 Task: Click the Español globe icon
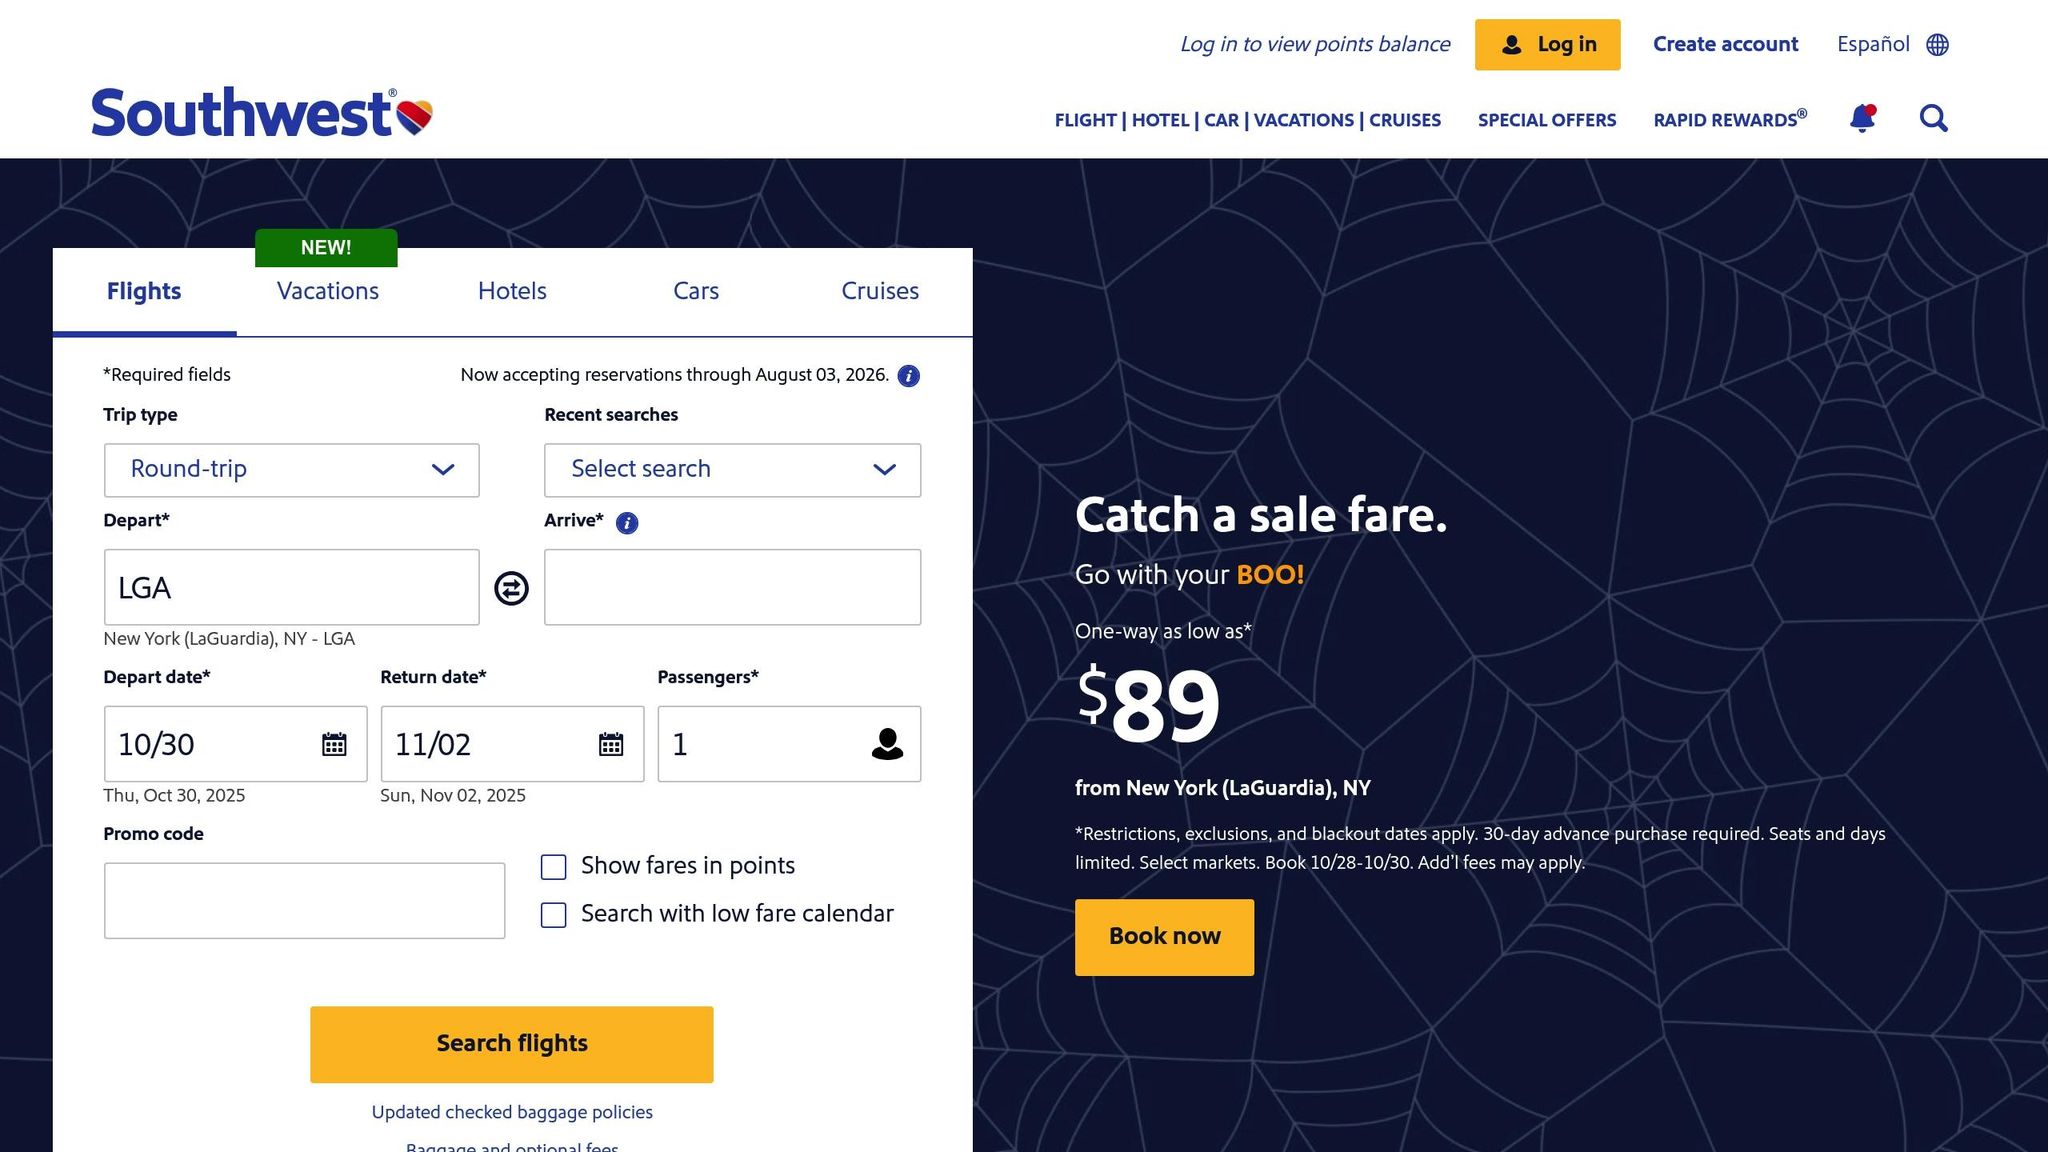click(1937, 45)
